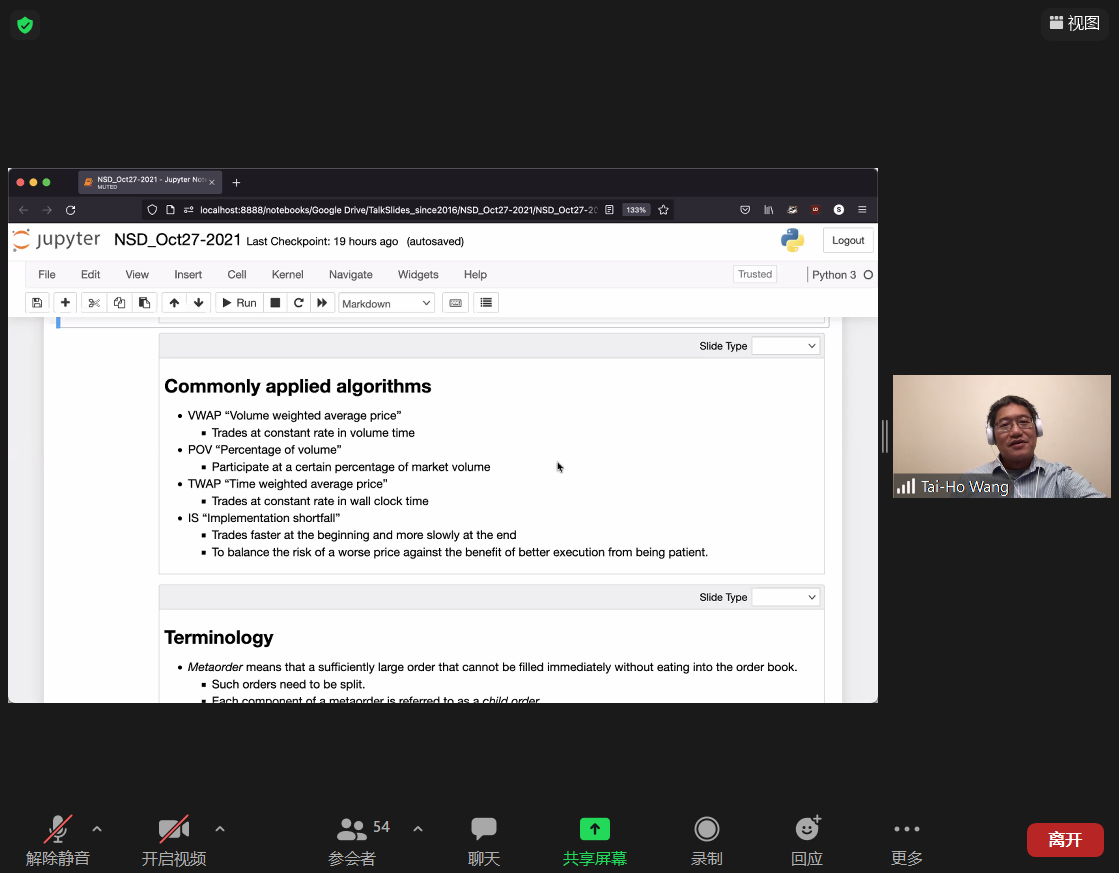Log out of Jupyter

click(x=848, y=241)
